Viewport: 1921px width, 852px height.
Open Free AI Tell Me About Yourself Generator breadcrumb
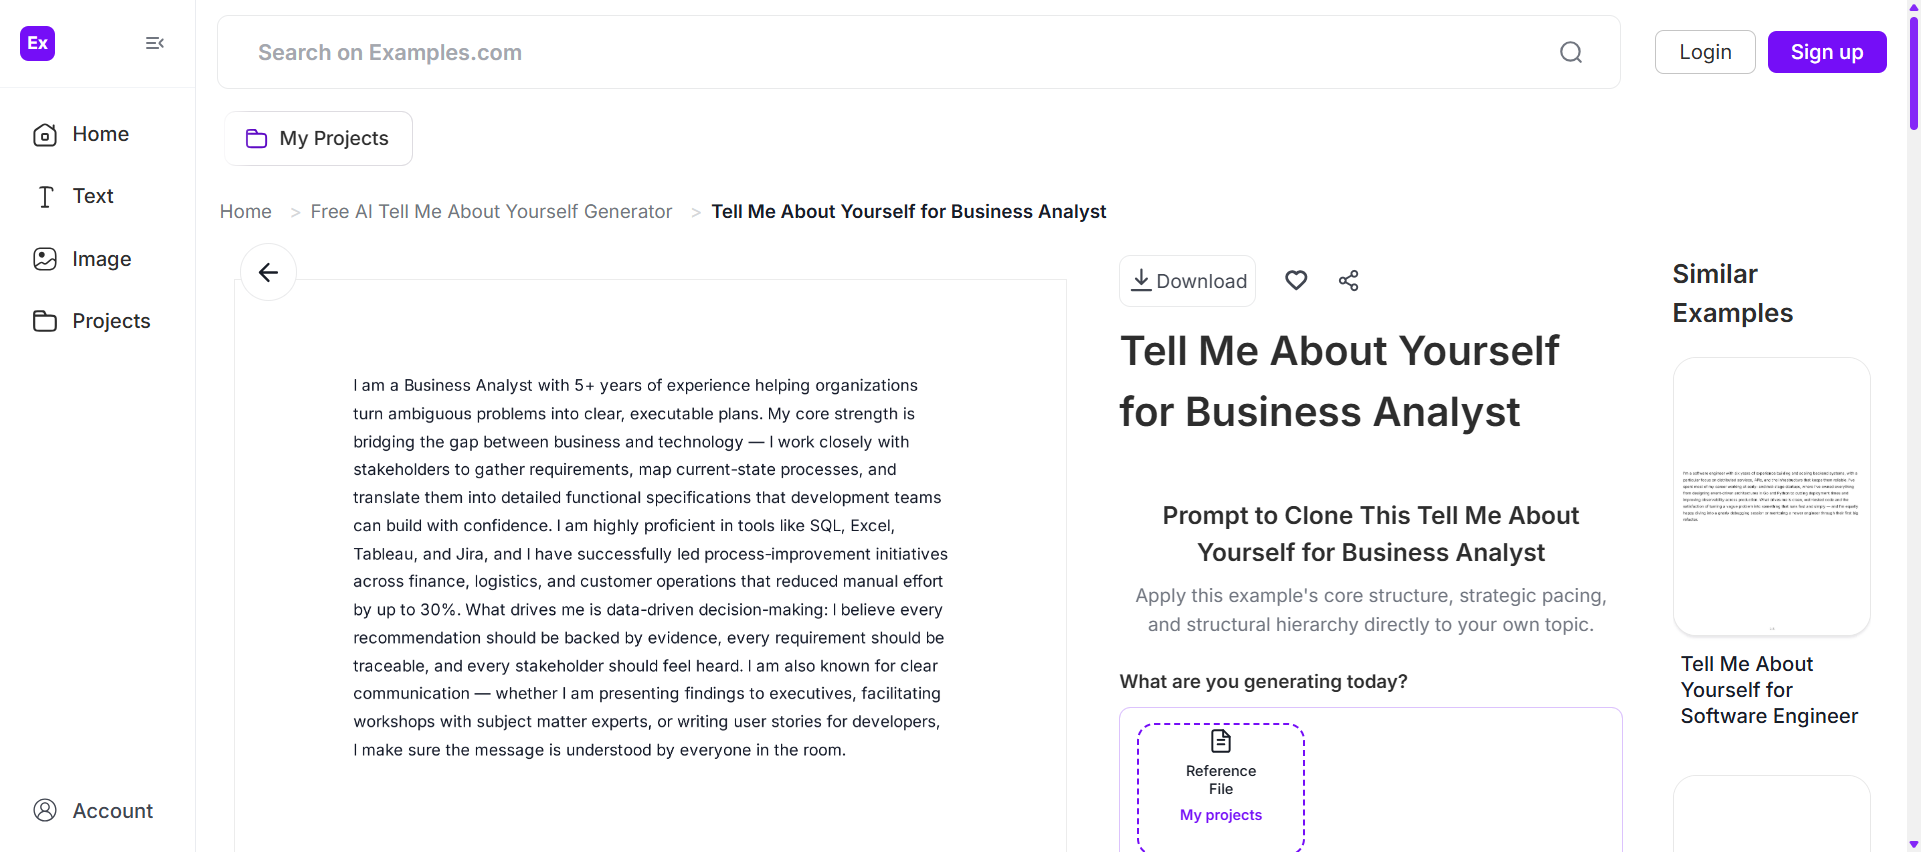pyautogui.click(x=491, y=212)
